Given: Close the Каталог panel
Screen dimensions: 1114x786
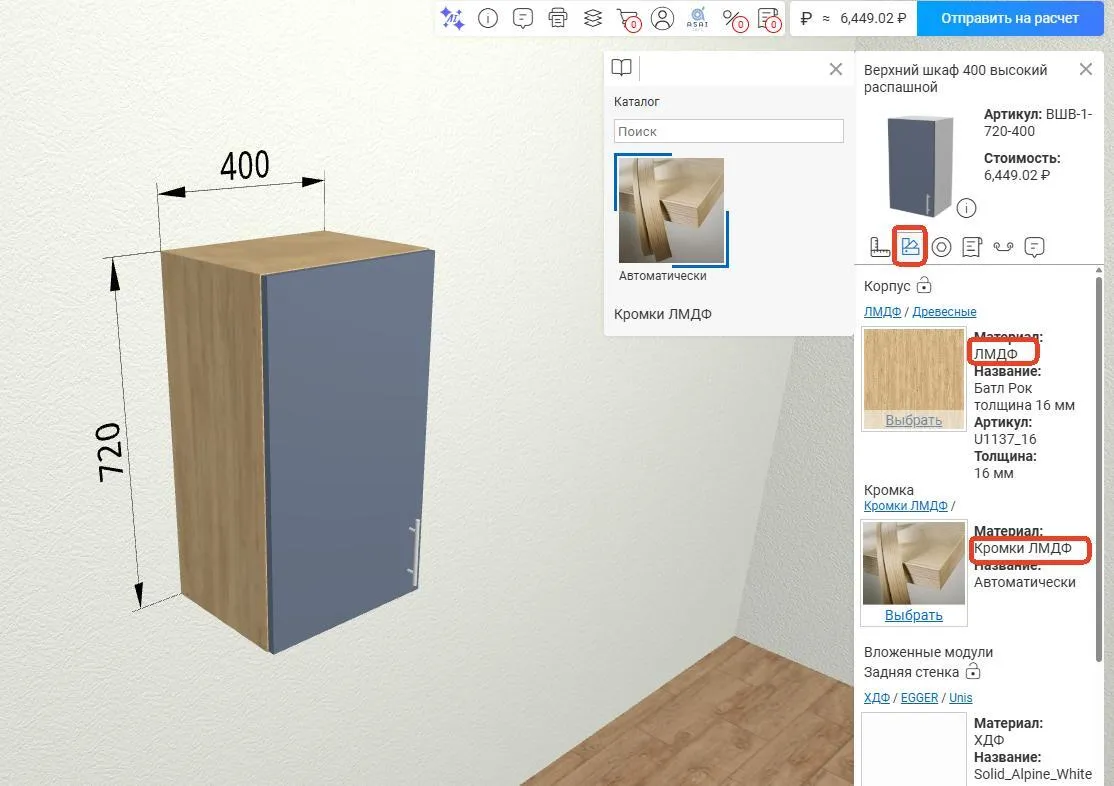Looking at the screenshot, I should coord(836,69).
